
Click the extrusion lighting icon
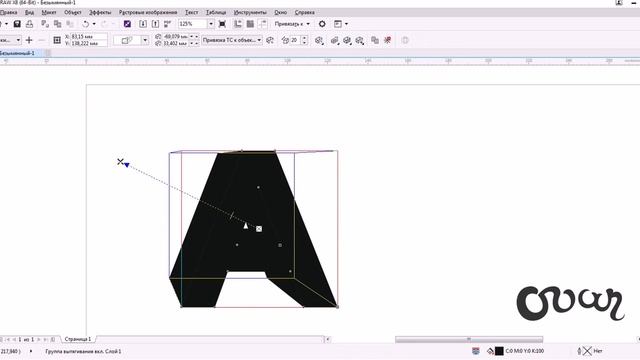click(360, 40)
